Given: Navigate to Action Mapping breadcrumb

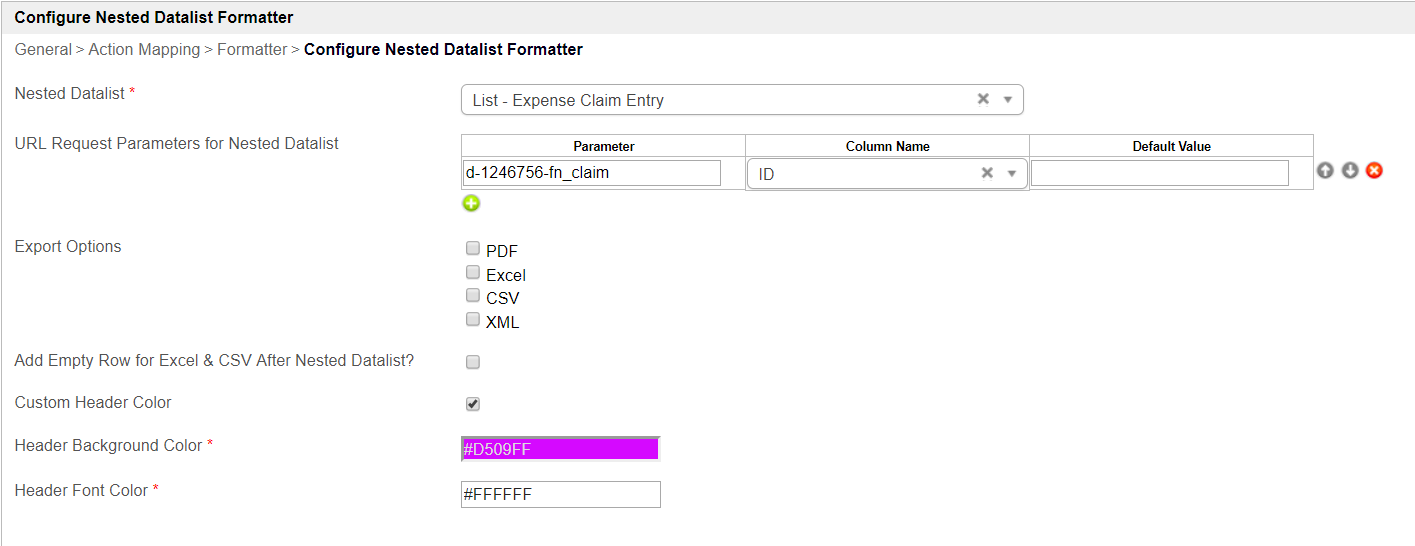Looking at the screenshot, I should pos(144,49).
